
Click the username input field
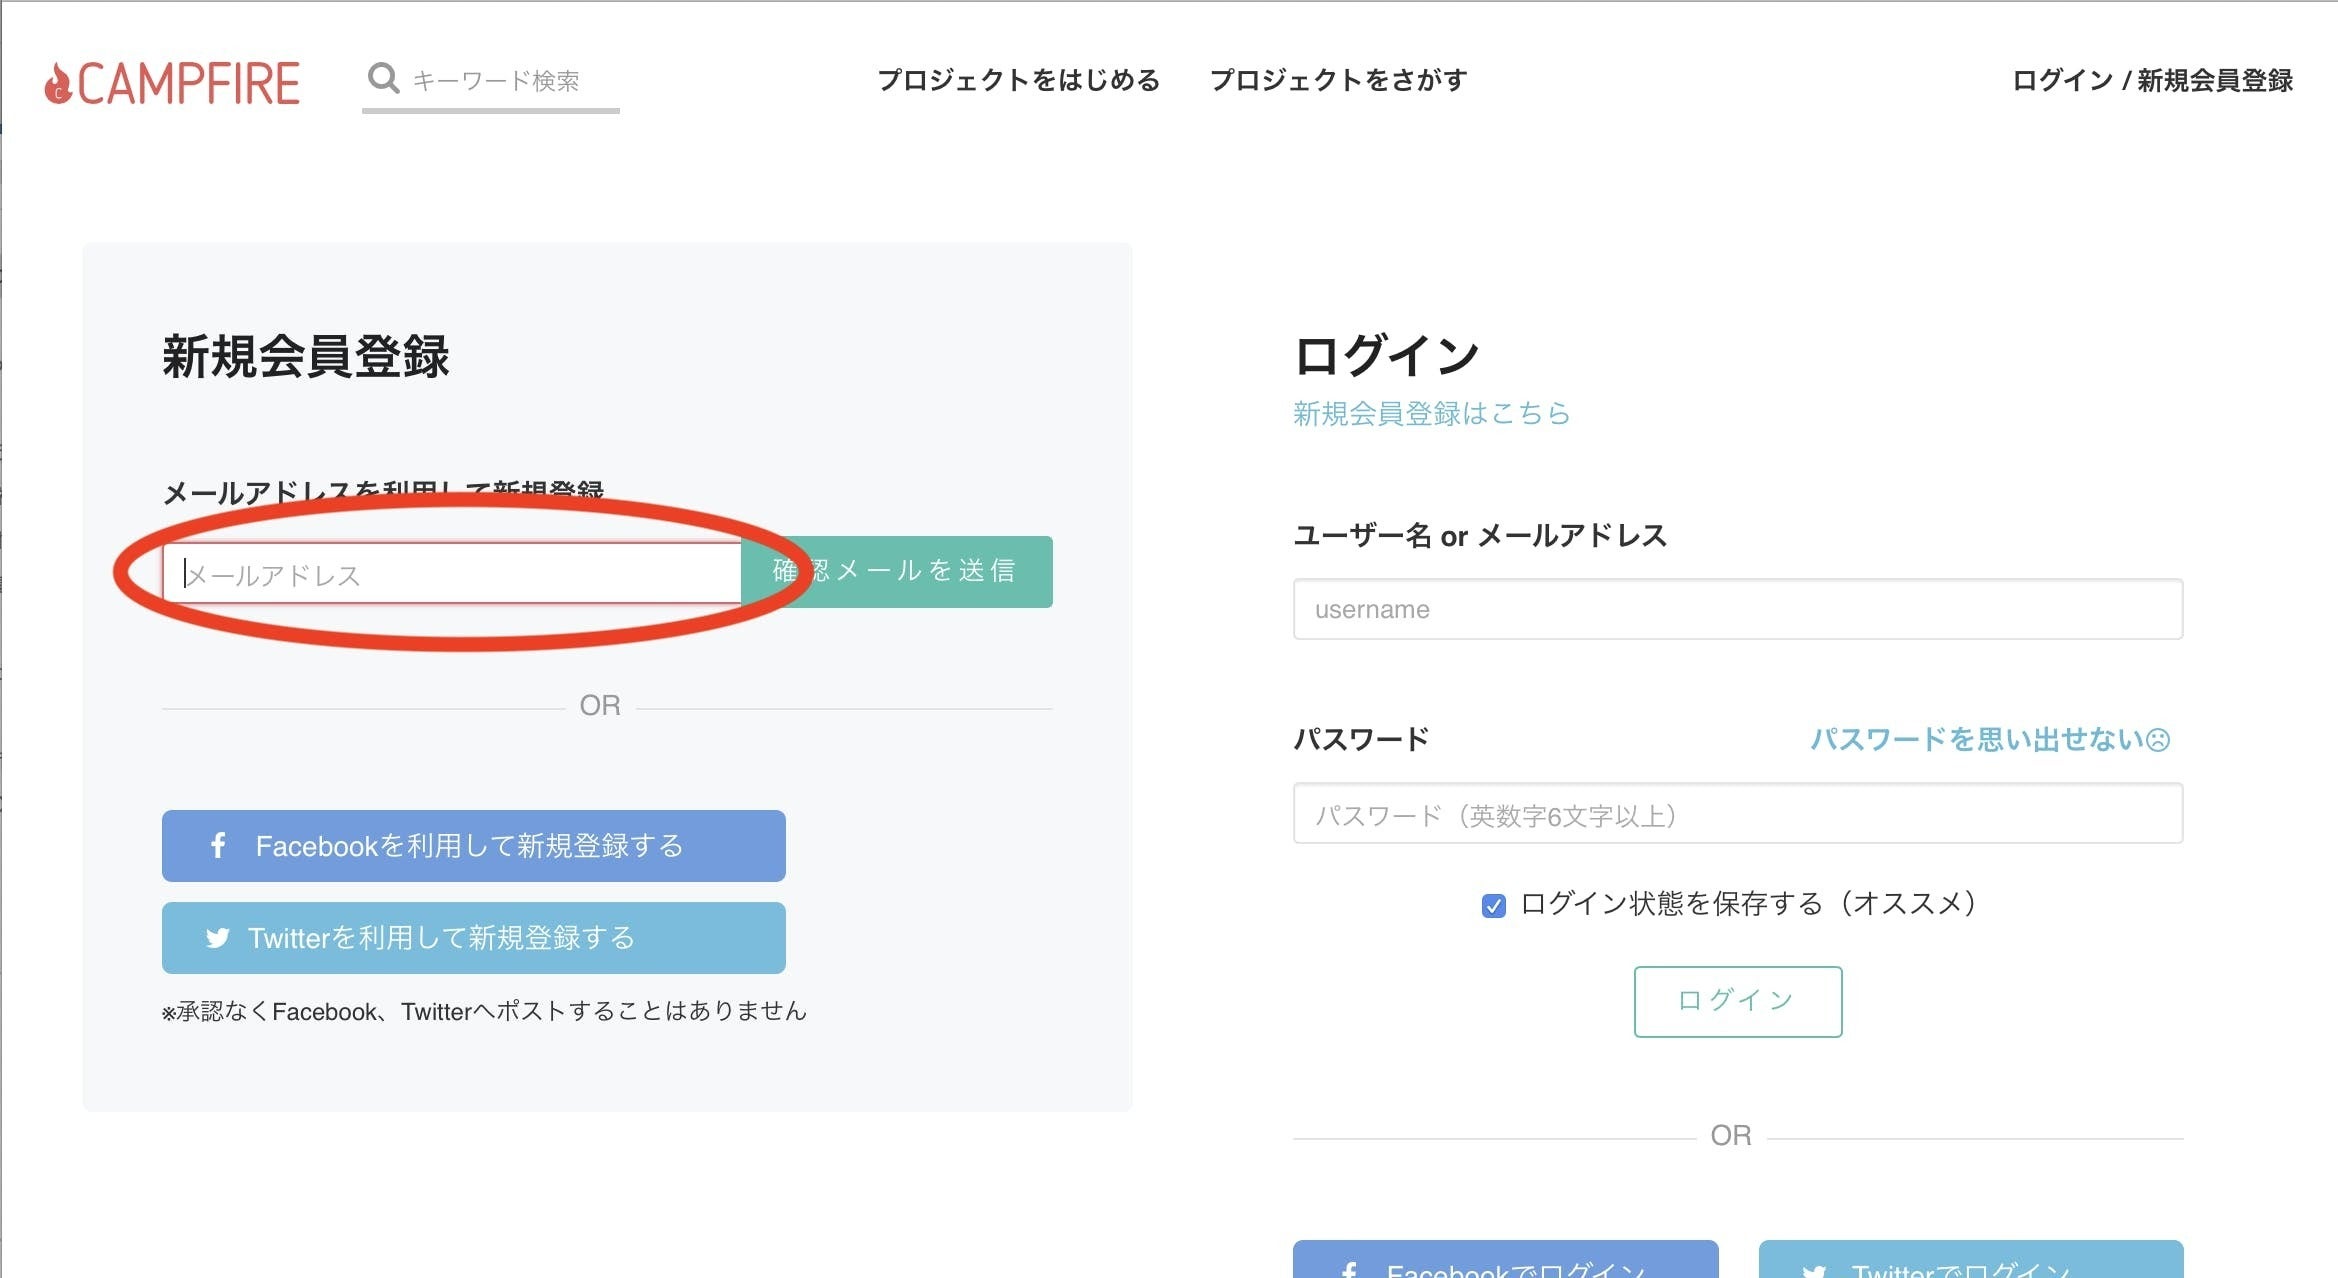click(1737, 609)
